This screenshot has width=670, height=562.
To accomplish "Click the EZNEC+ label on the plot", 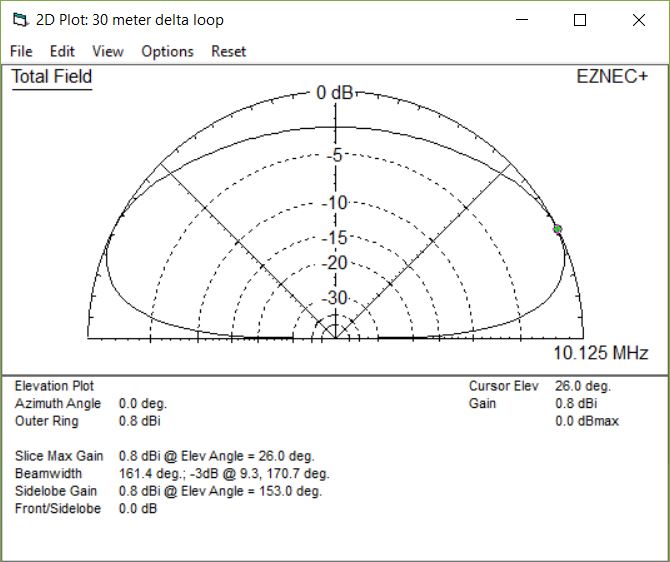I will 612,77.
